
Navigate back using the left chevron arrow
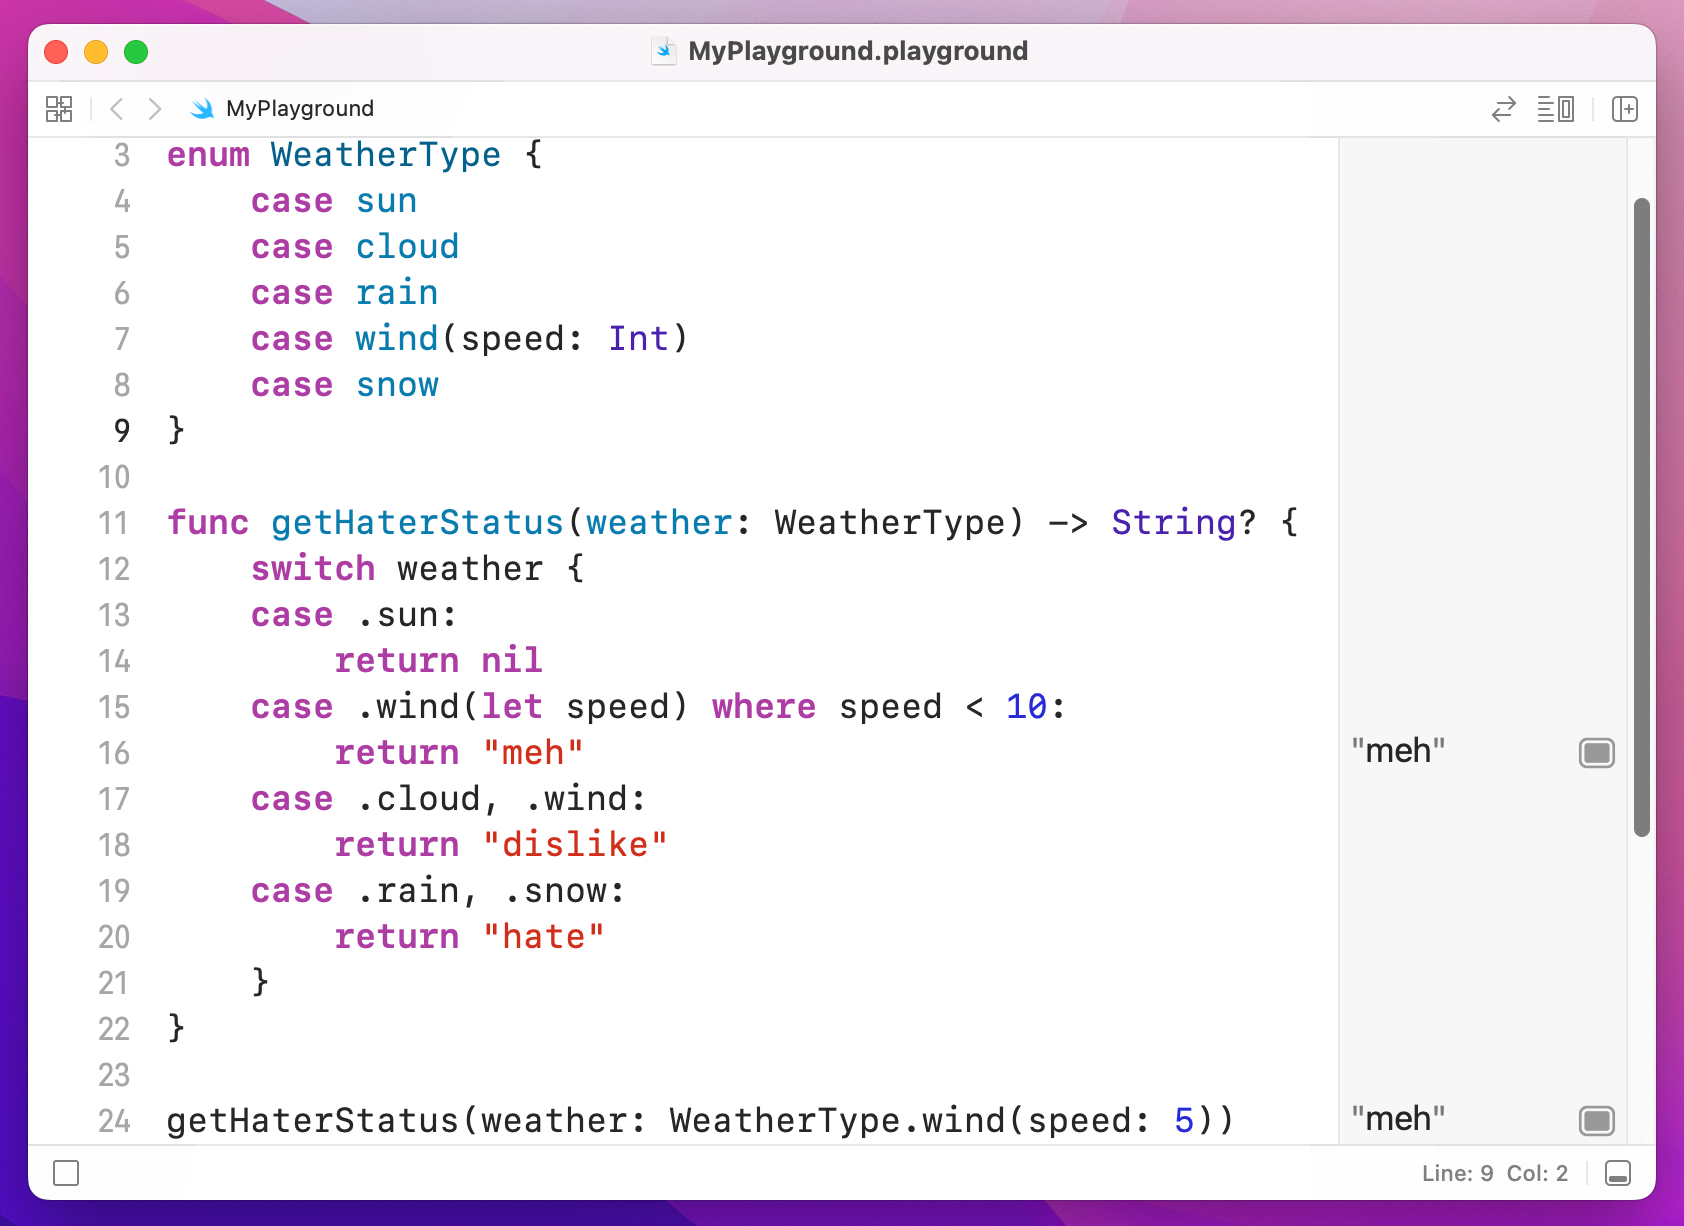click(x=117, y=109)
